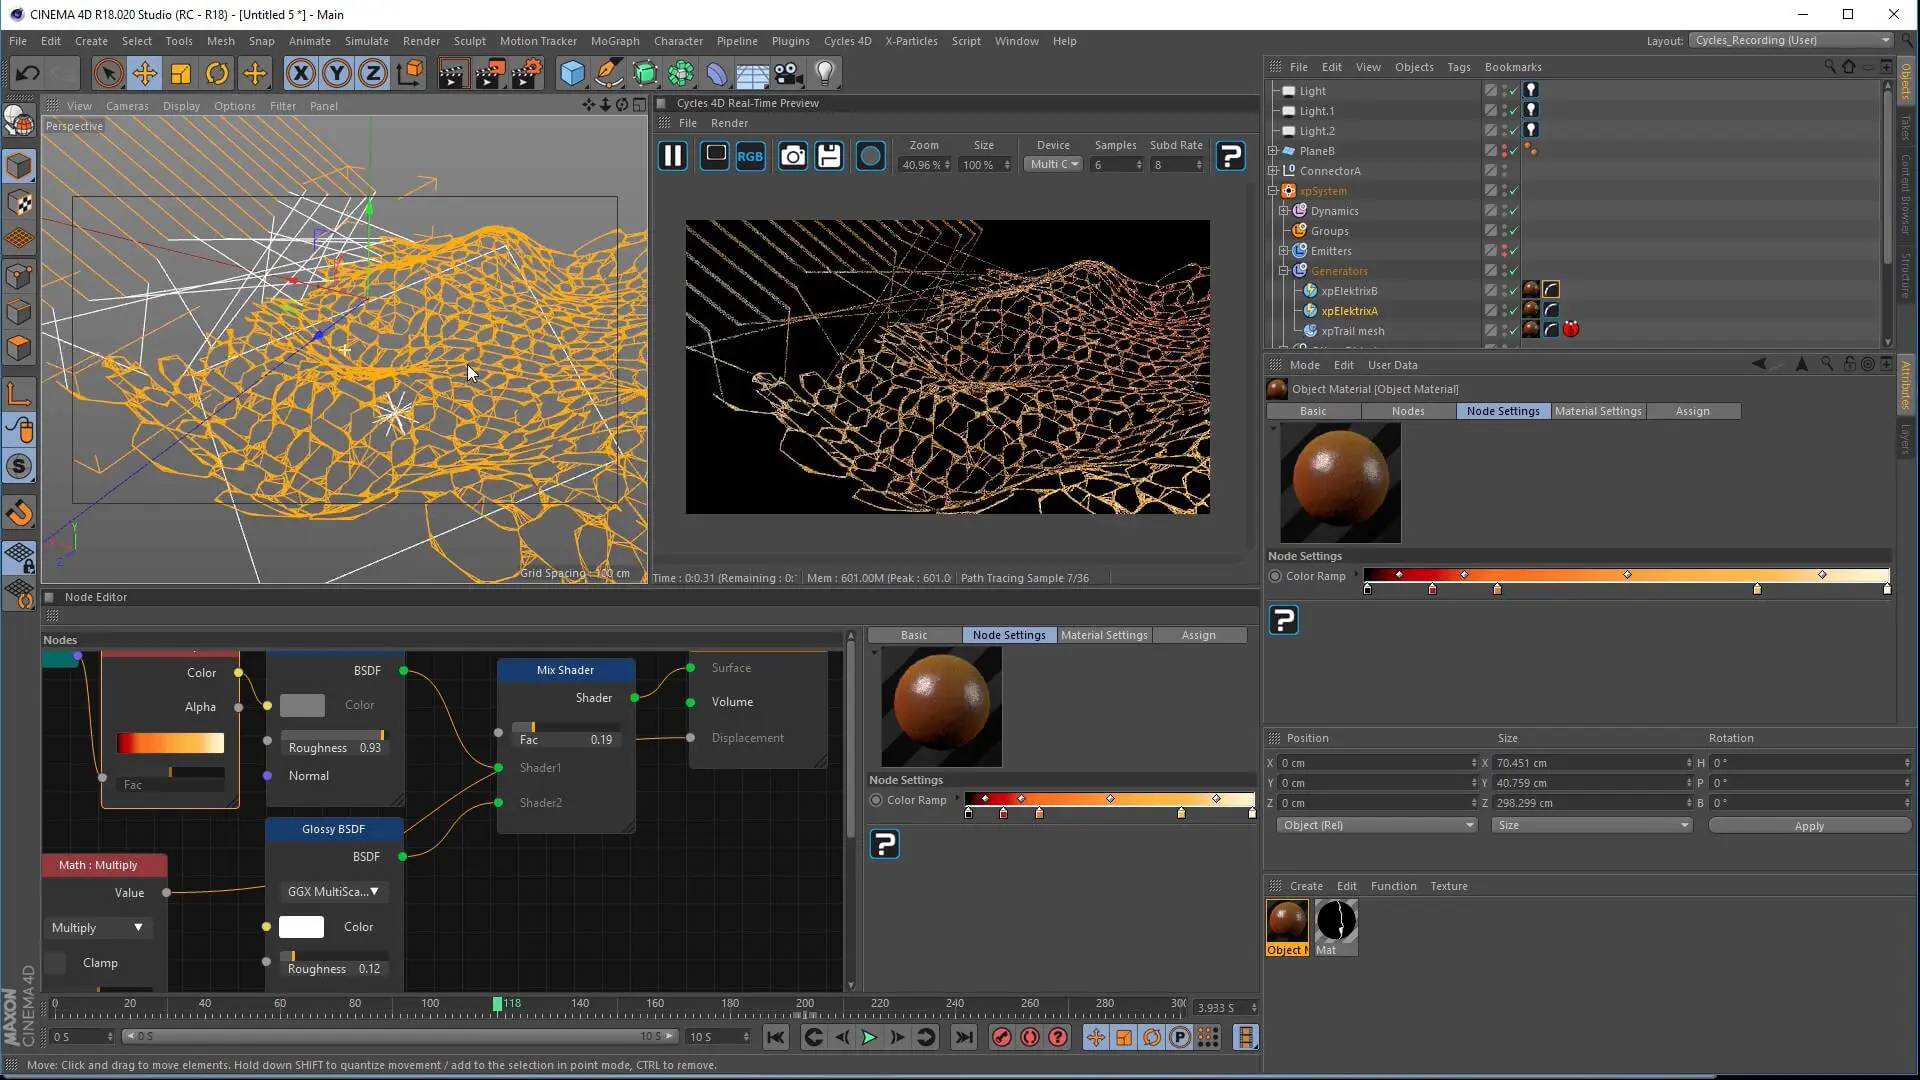Click the Render menu in Cycles preview
The width and height of the screenshot is (1920, 1080).
pos(729,123)
